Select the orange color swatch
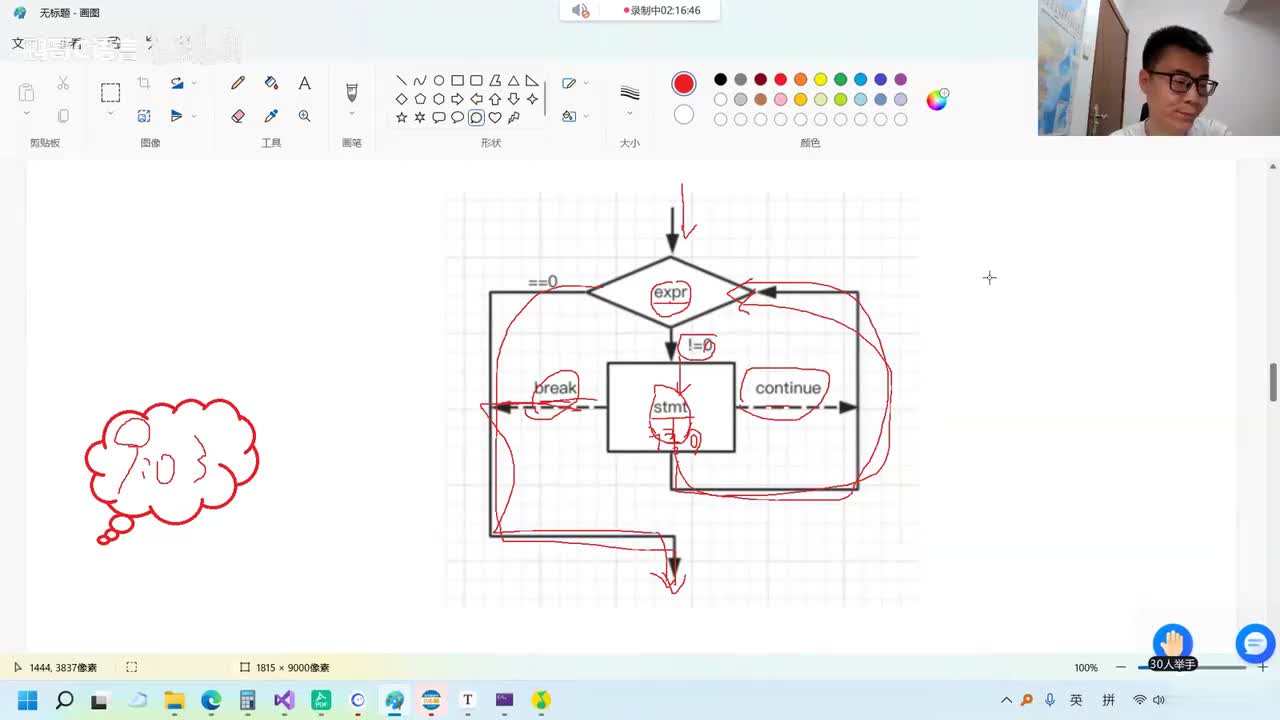This screenshot has width=1280, height=720. [x=800, y=80]
